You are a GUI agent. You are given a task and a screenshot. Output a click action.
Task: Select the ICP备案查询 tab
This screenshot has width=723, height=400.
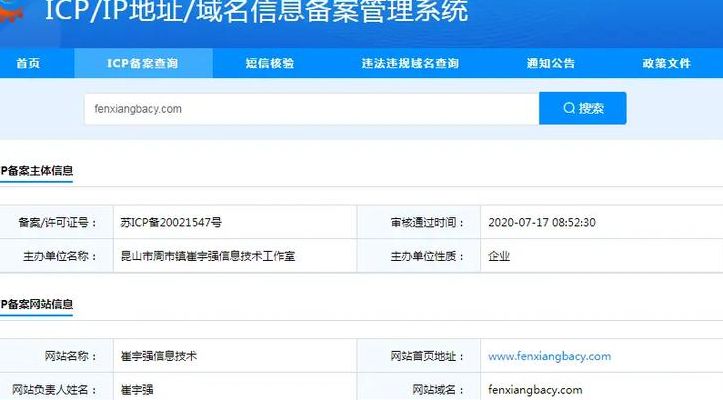pyautogui.click(x=143, y=63)
